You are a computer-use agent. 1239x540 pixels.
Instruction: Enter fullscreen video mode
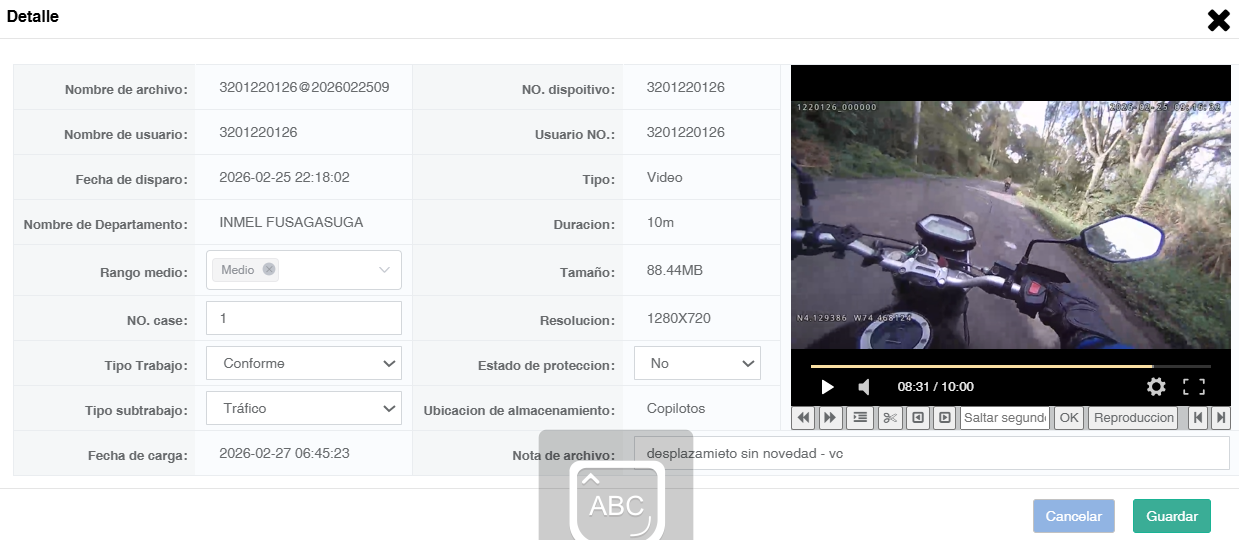pos(1194,387)
